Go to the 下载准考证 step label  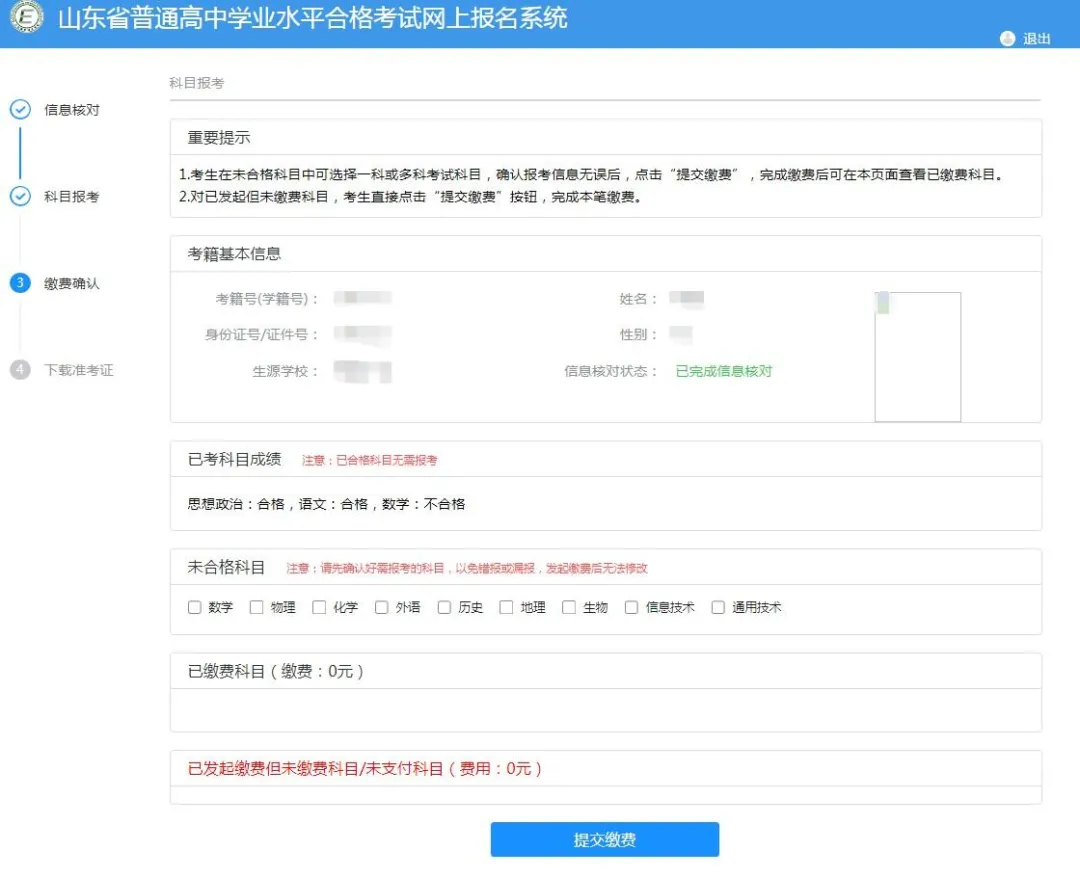[79, 370]
